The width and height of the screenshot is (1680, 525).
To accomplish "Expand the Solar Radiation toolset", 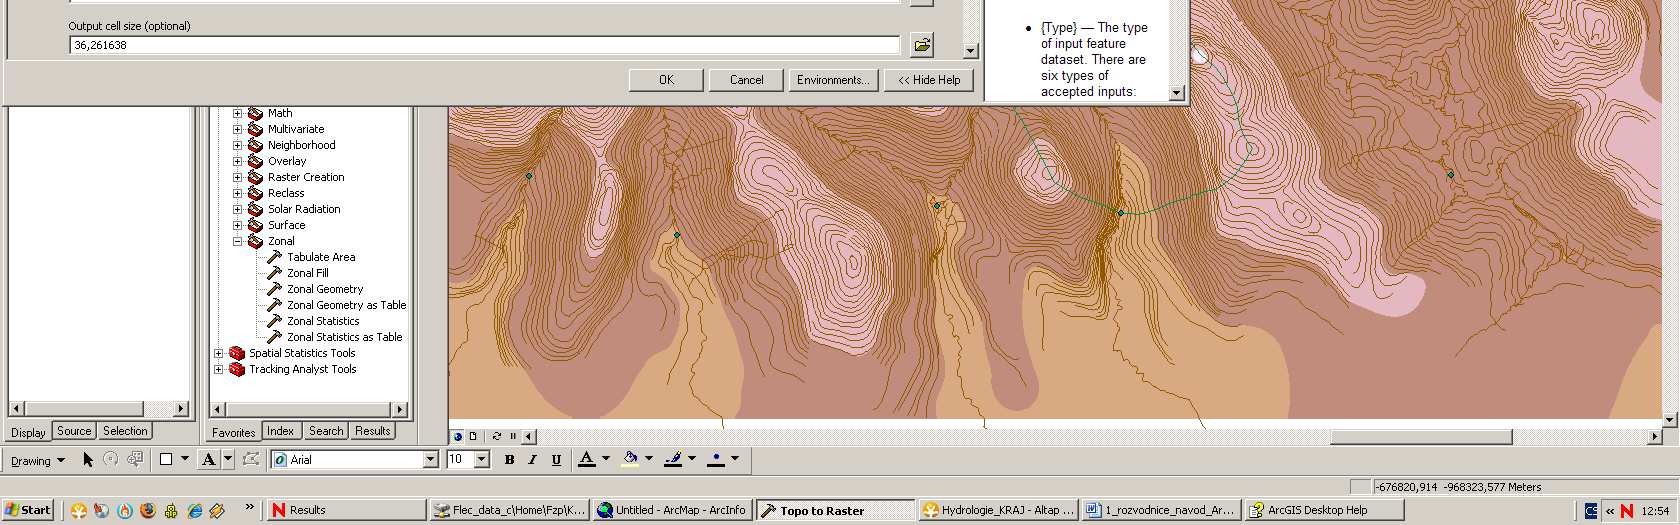I will [x=237, y=209].
